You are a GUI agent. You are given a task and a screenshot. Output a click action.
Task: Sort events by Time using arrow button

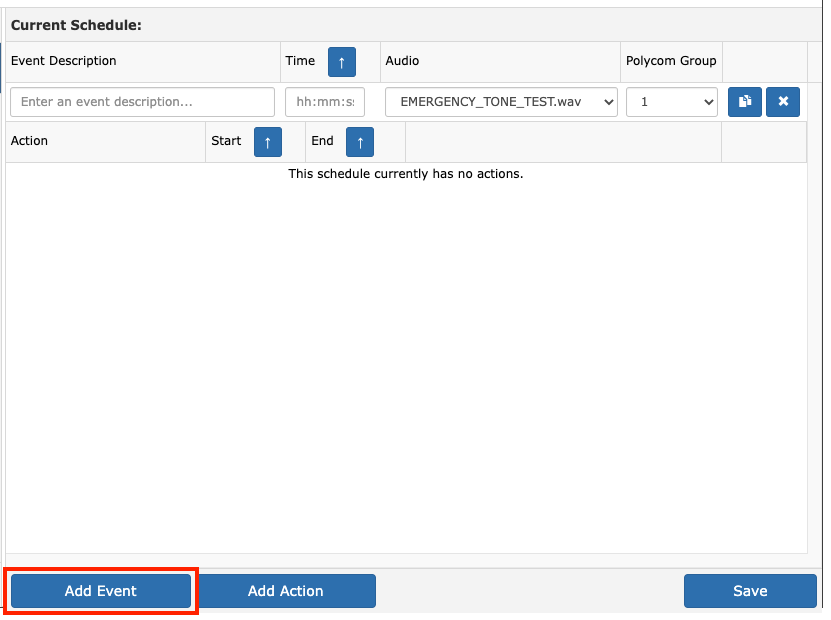pos(341,62)
